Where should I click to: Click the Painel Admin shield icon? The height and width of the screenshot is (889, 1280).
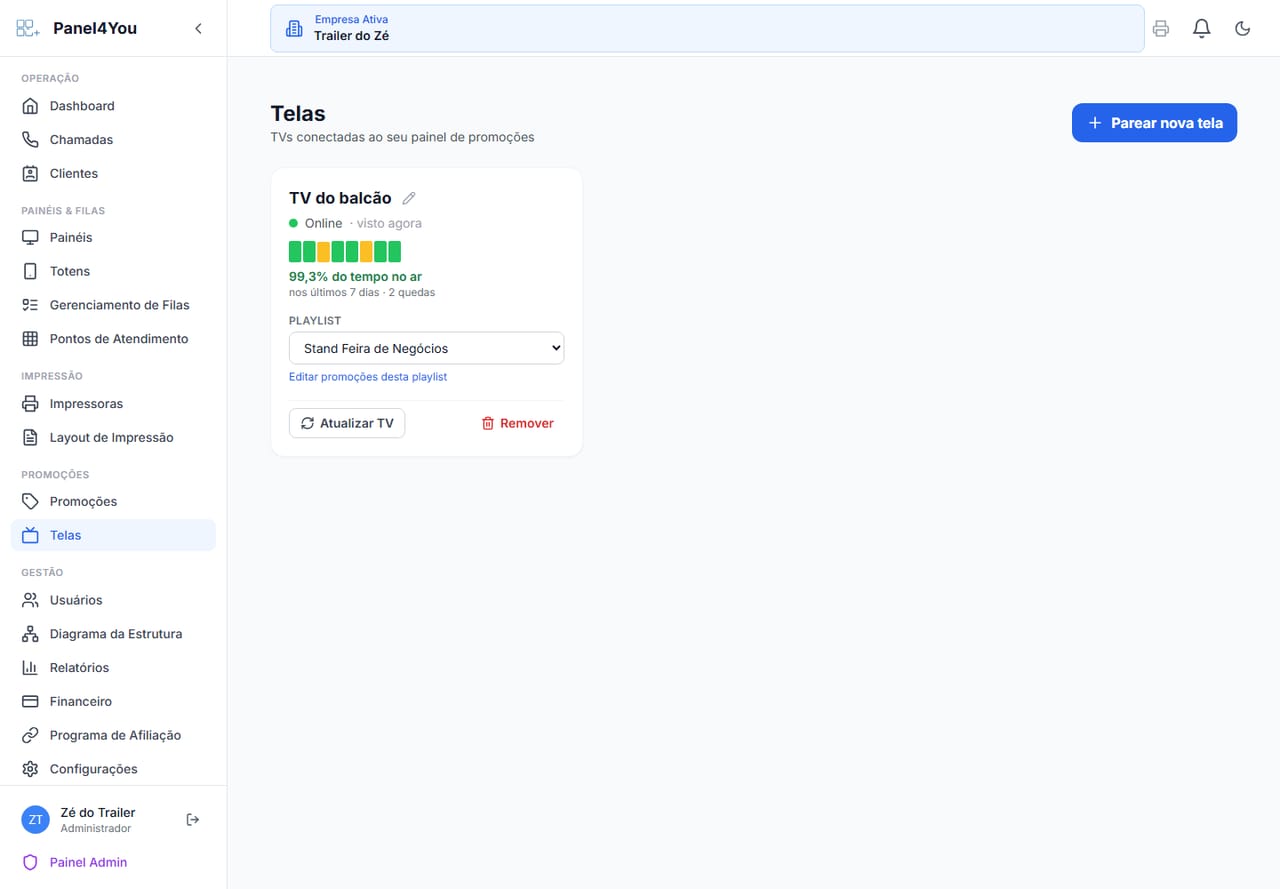(30, 862)
